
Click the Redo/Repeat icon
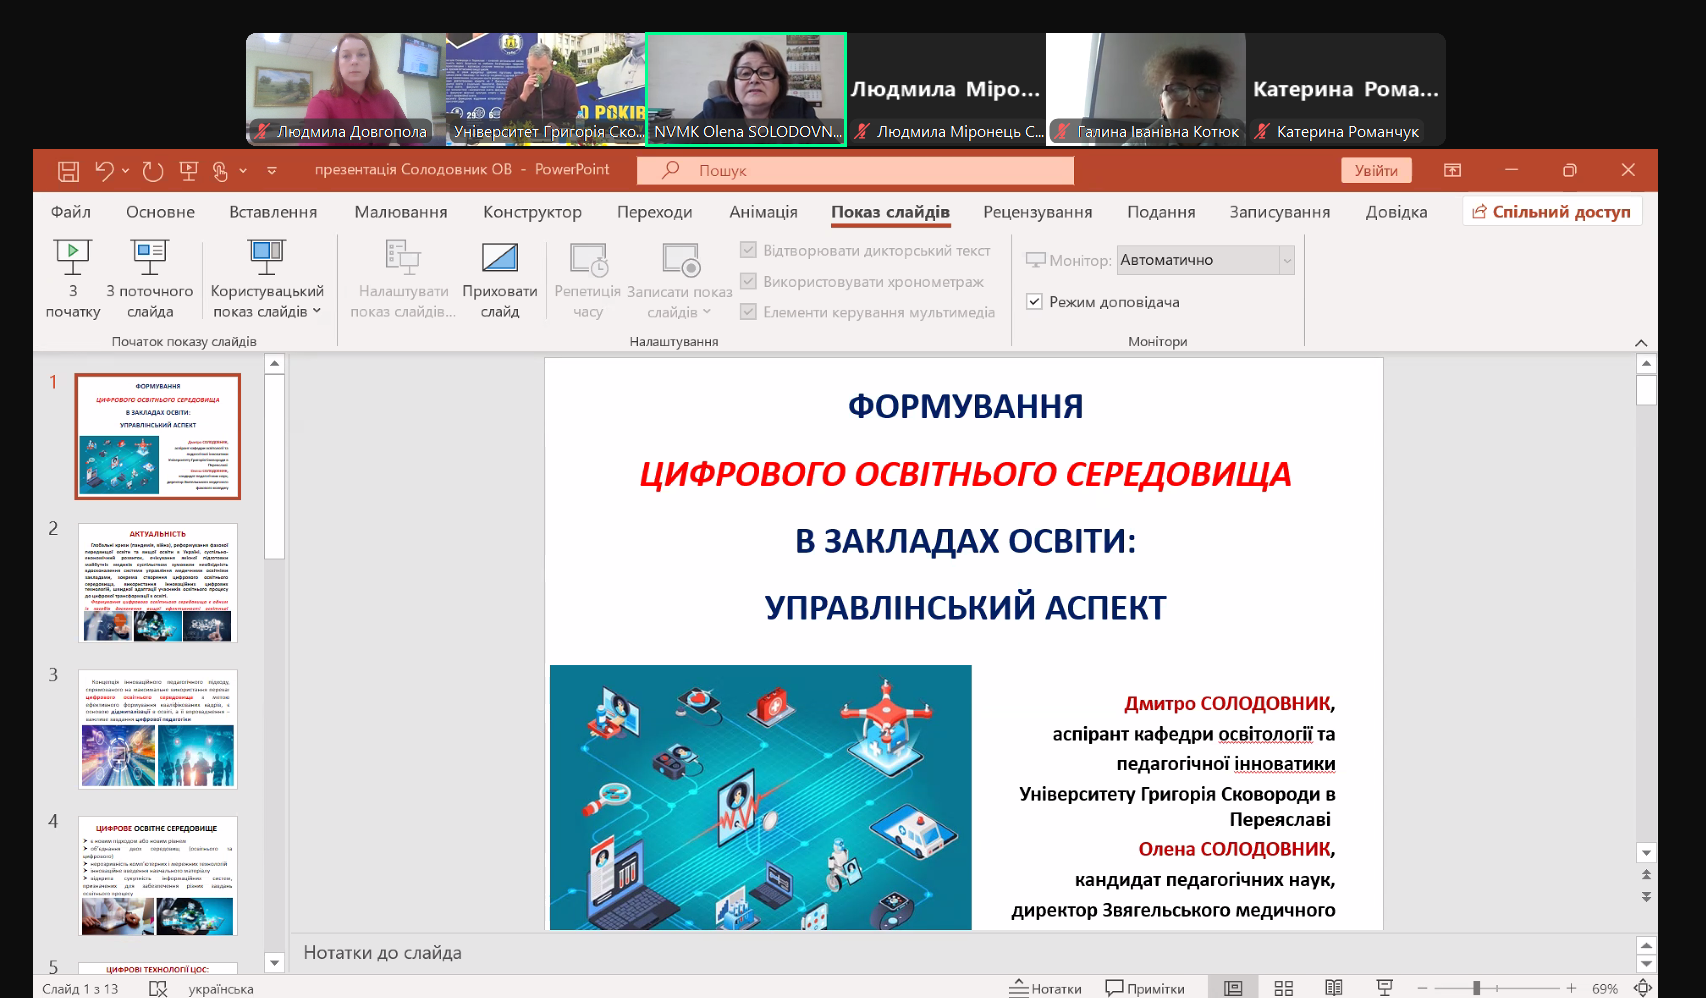pyautogui.click(x=153, y=171)
